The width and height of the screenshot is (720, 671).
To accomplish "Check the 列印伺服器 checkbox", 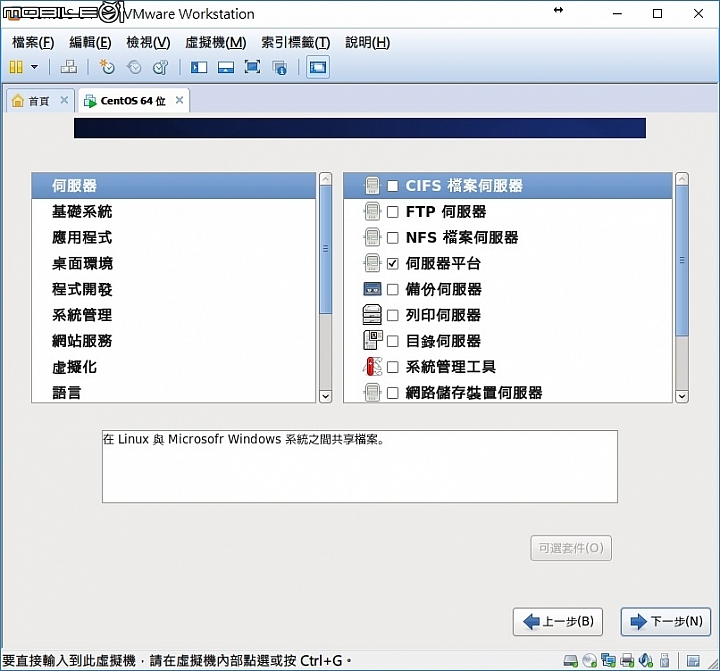I will [393, 315].
